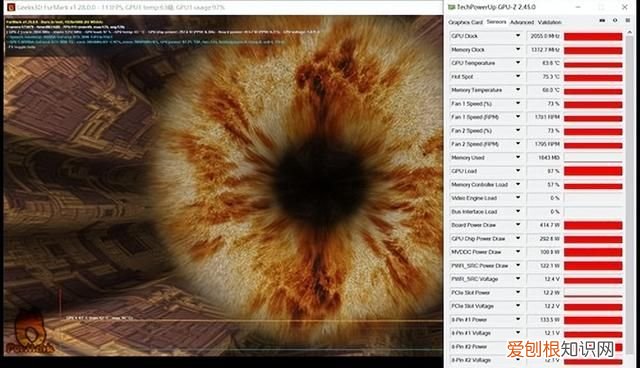Screen dimensions: 640x368
Task: Click the GPU-Z screenshot camera icon
Action: pos(602,21)
